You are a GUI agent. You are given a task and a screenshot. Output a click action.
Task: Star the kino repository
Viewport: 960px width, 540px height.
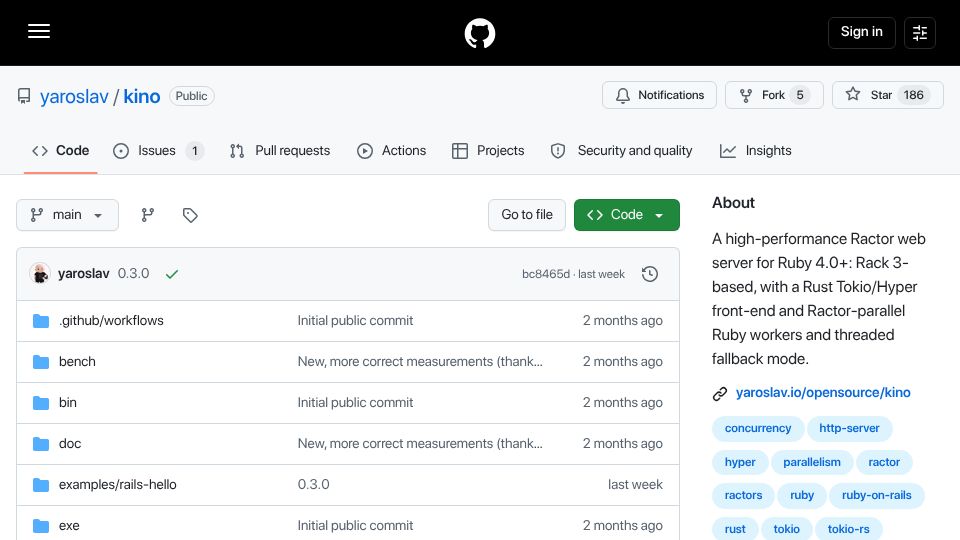click(x=887, y=95)
